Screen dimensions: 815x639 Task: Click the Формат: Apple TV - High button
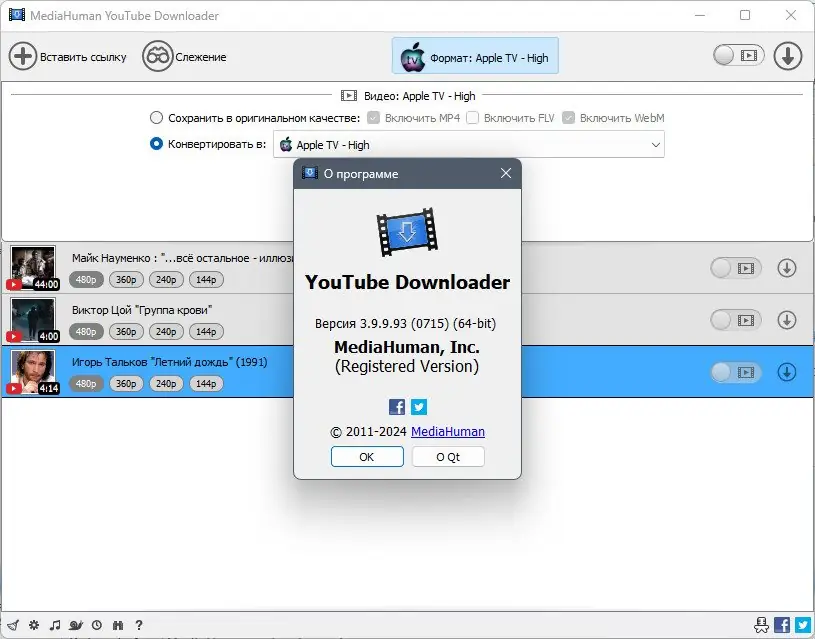click(x=475, y=56)
